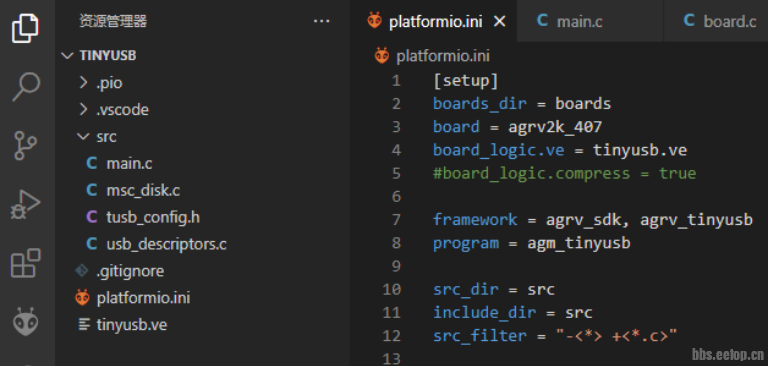This screenshot has width=769, height=366.
Task: Click line number 9 in the gutter
Action: click(x=396, y=266)
